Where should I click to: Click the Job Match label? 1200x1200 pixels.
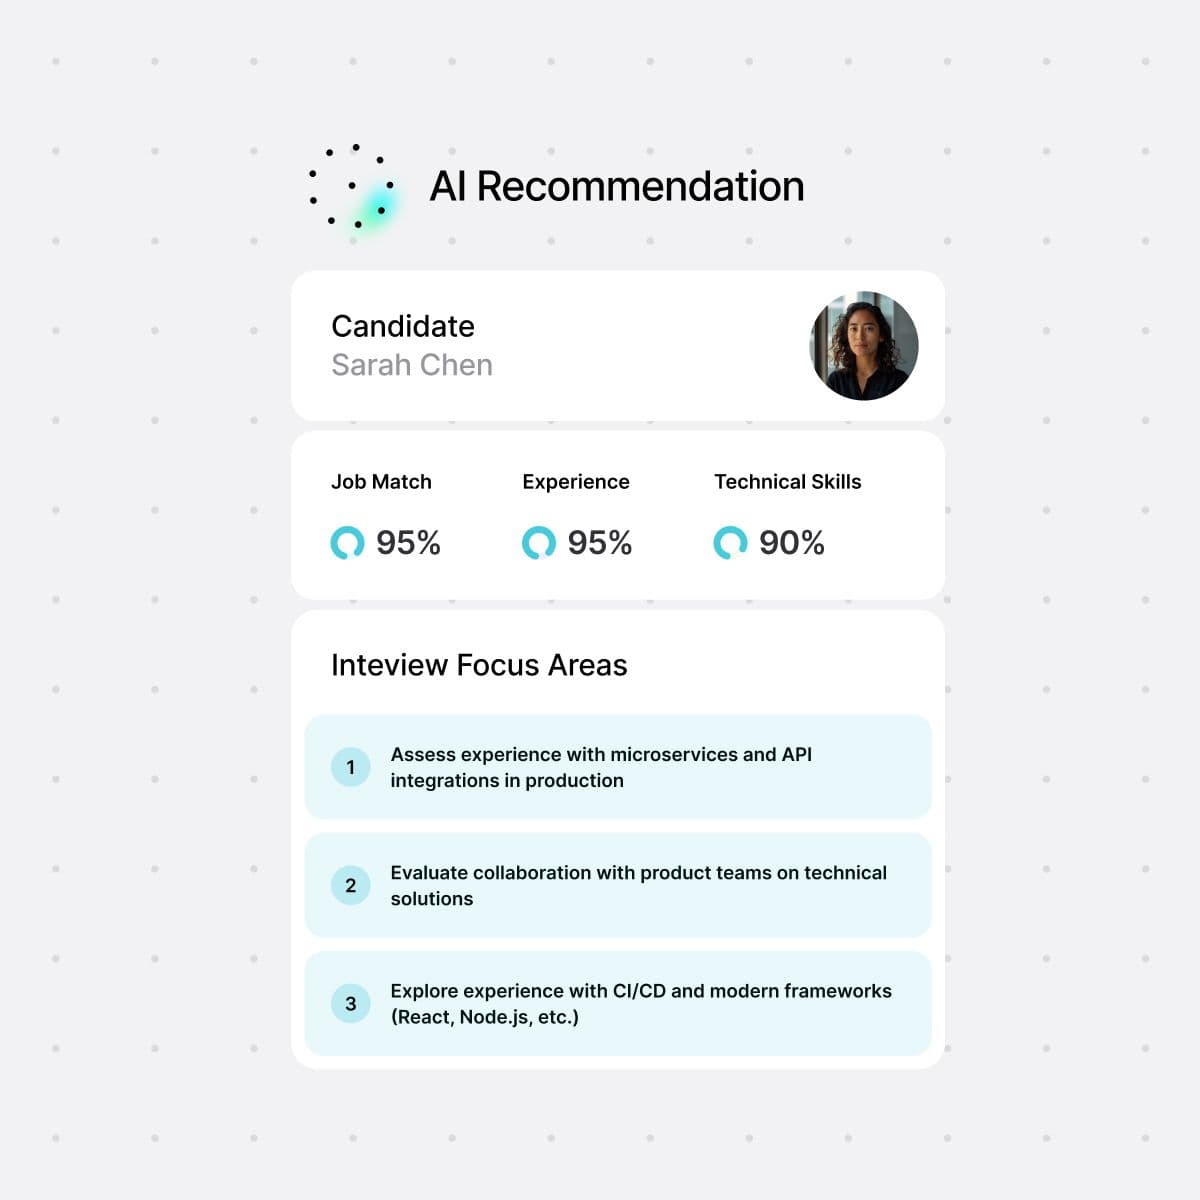coord(381,482)
